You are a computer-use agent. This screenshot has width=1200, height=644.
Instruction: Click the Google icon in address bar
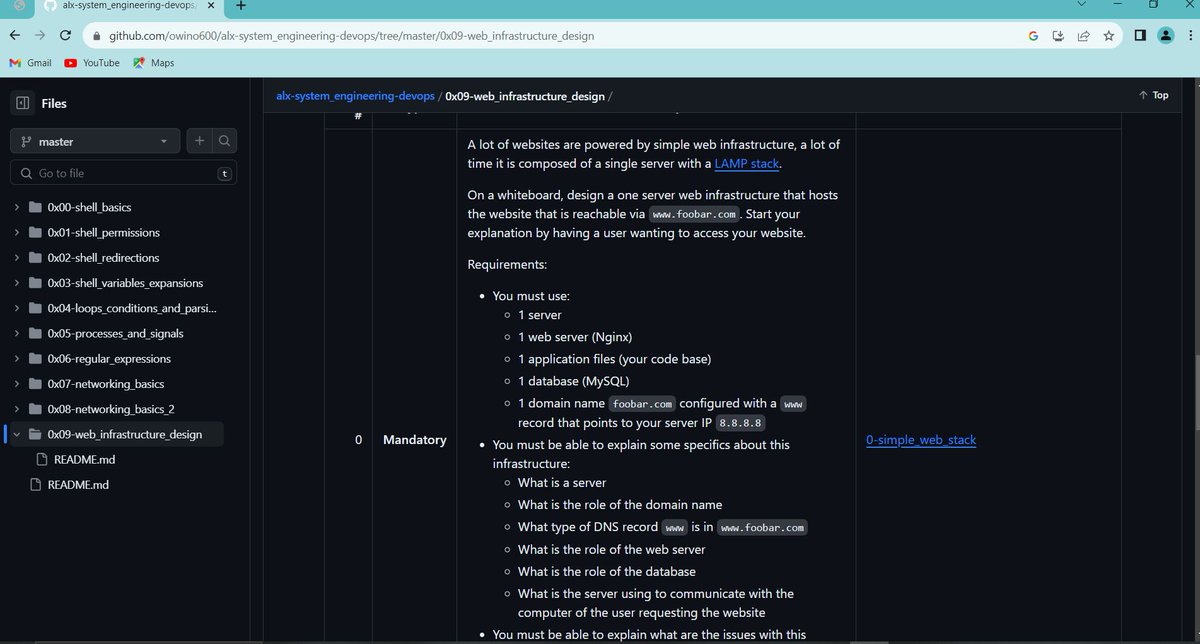tap(1033, 35)
